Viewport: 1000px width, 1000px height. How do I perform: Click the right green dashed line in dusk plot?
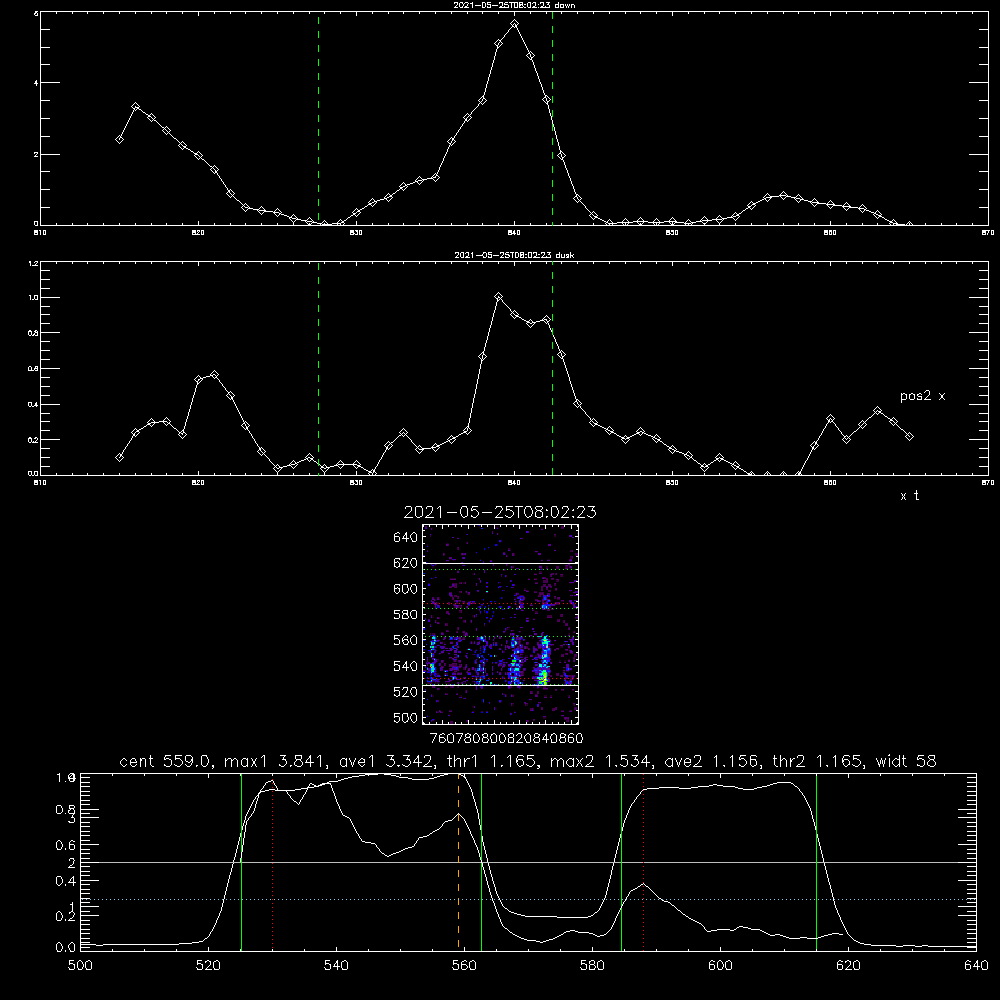[552, 368]
